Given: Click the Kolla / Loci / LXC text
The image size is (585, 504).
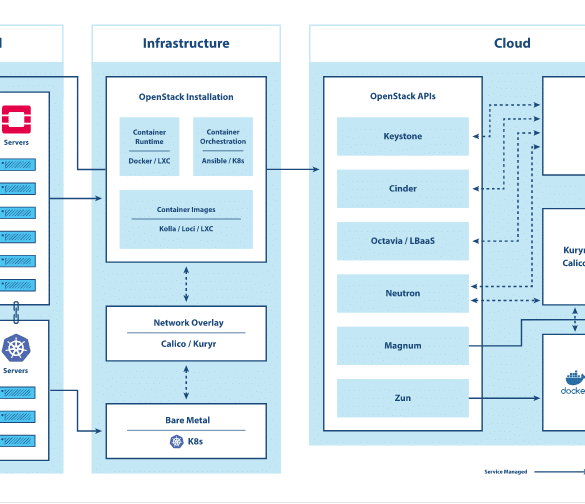Looking at the screenshot, I should coord(186,229).
